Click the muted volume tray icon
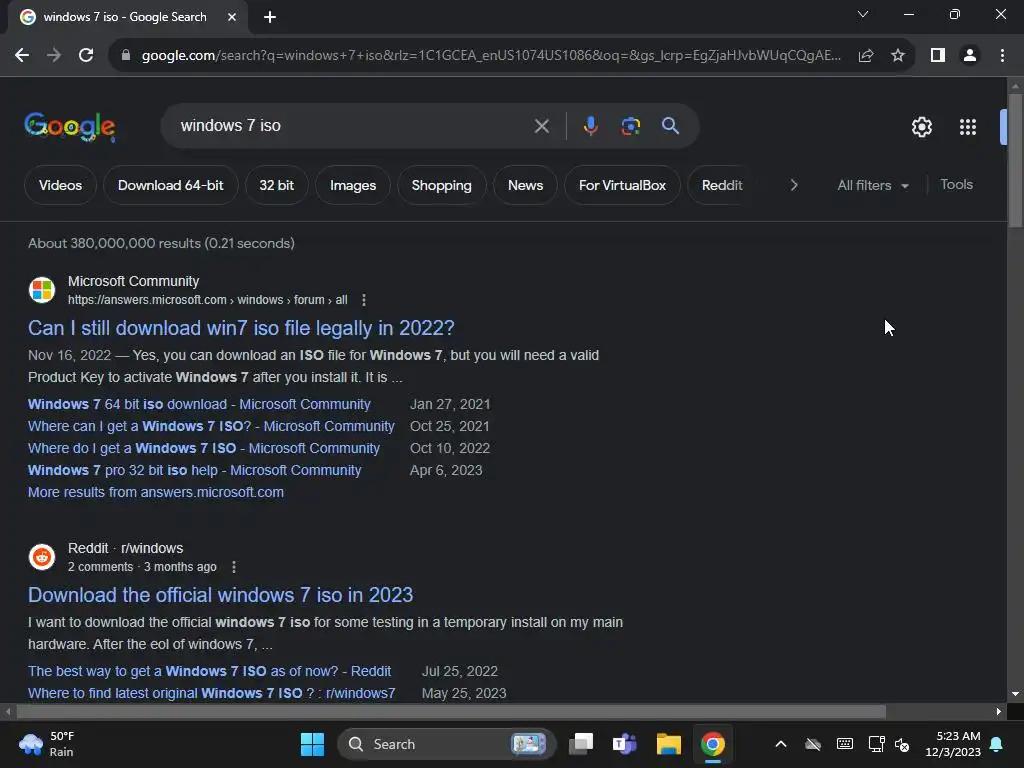Viewport: 1024px width, 768px height. pos(902,744)
